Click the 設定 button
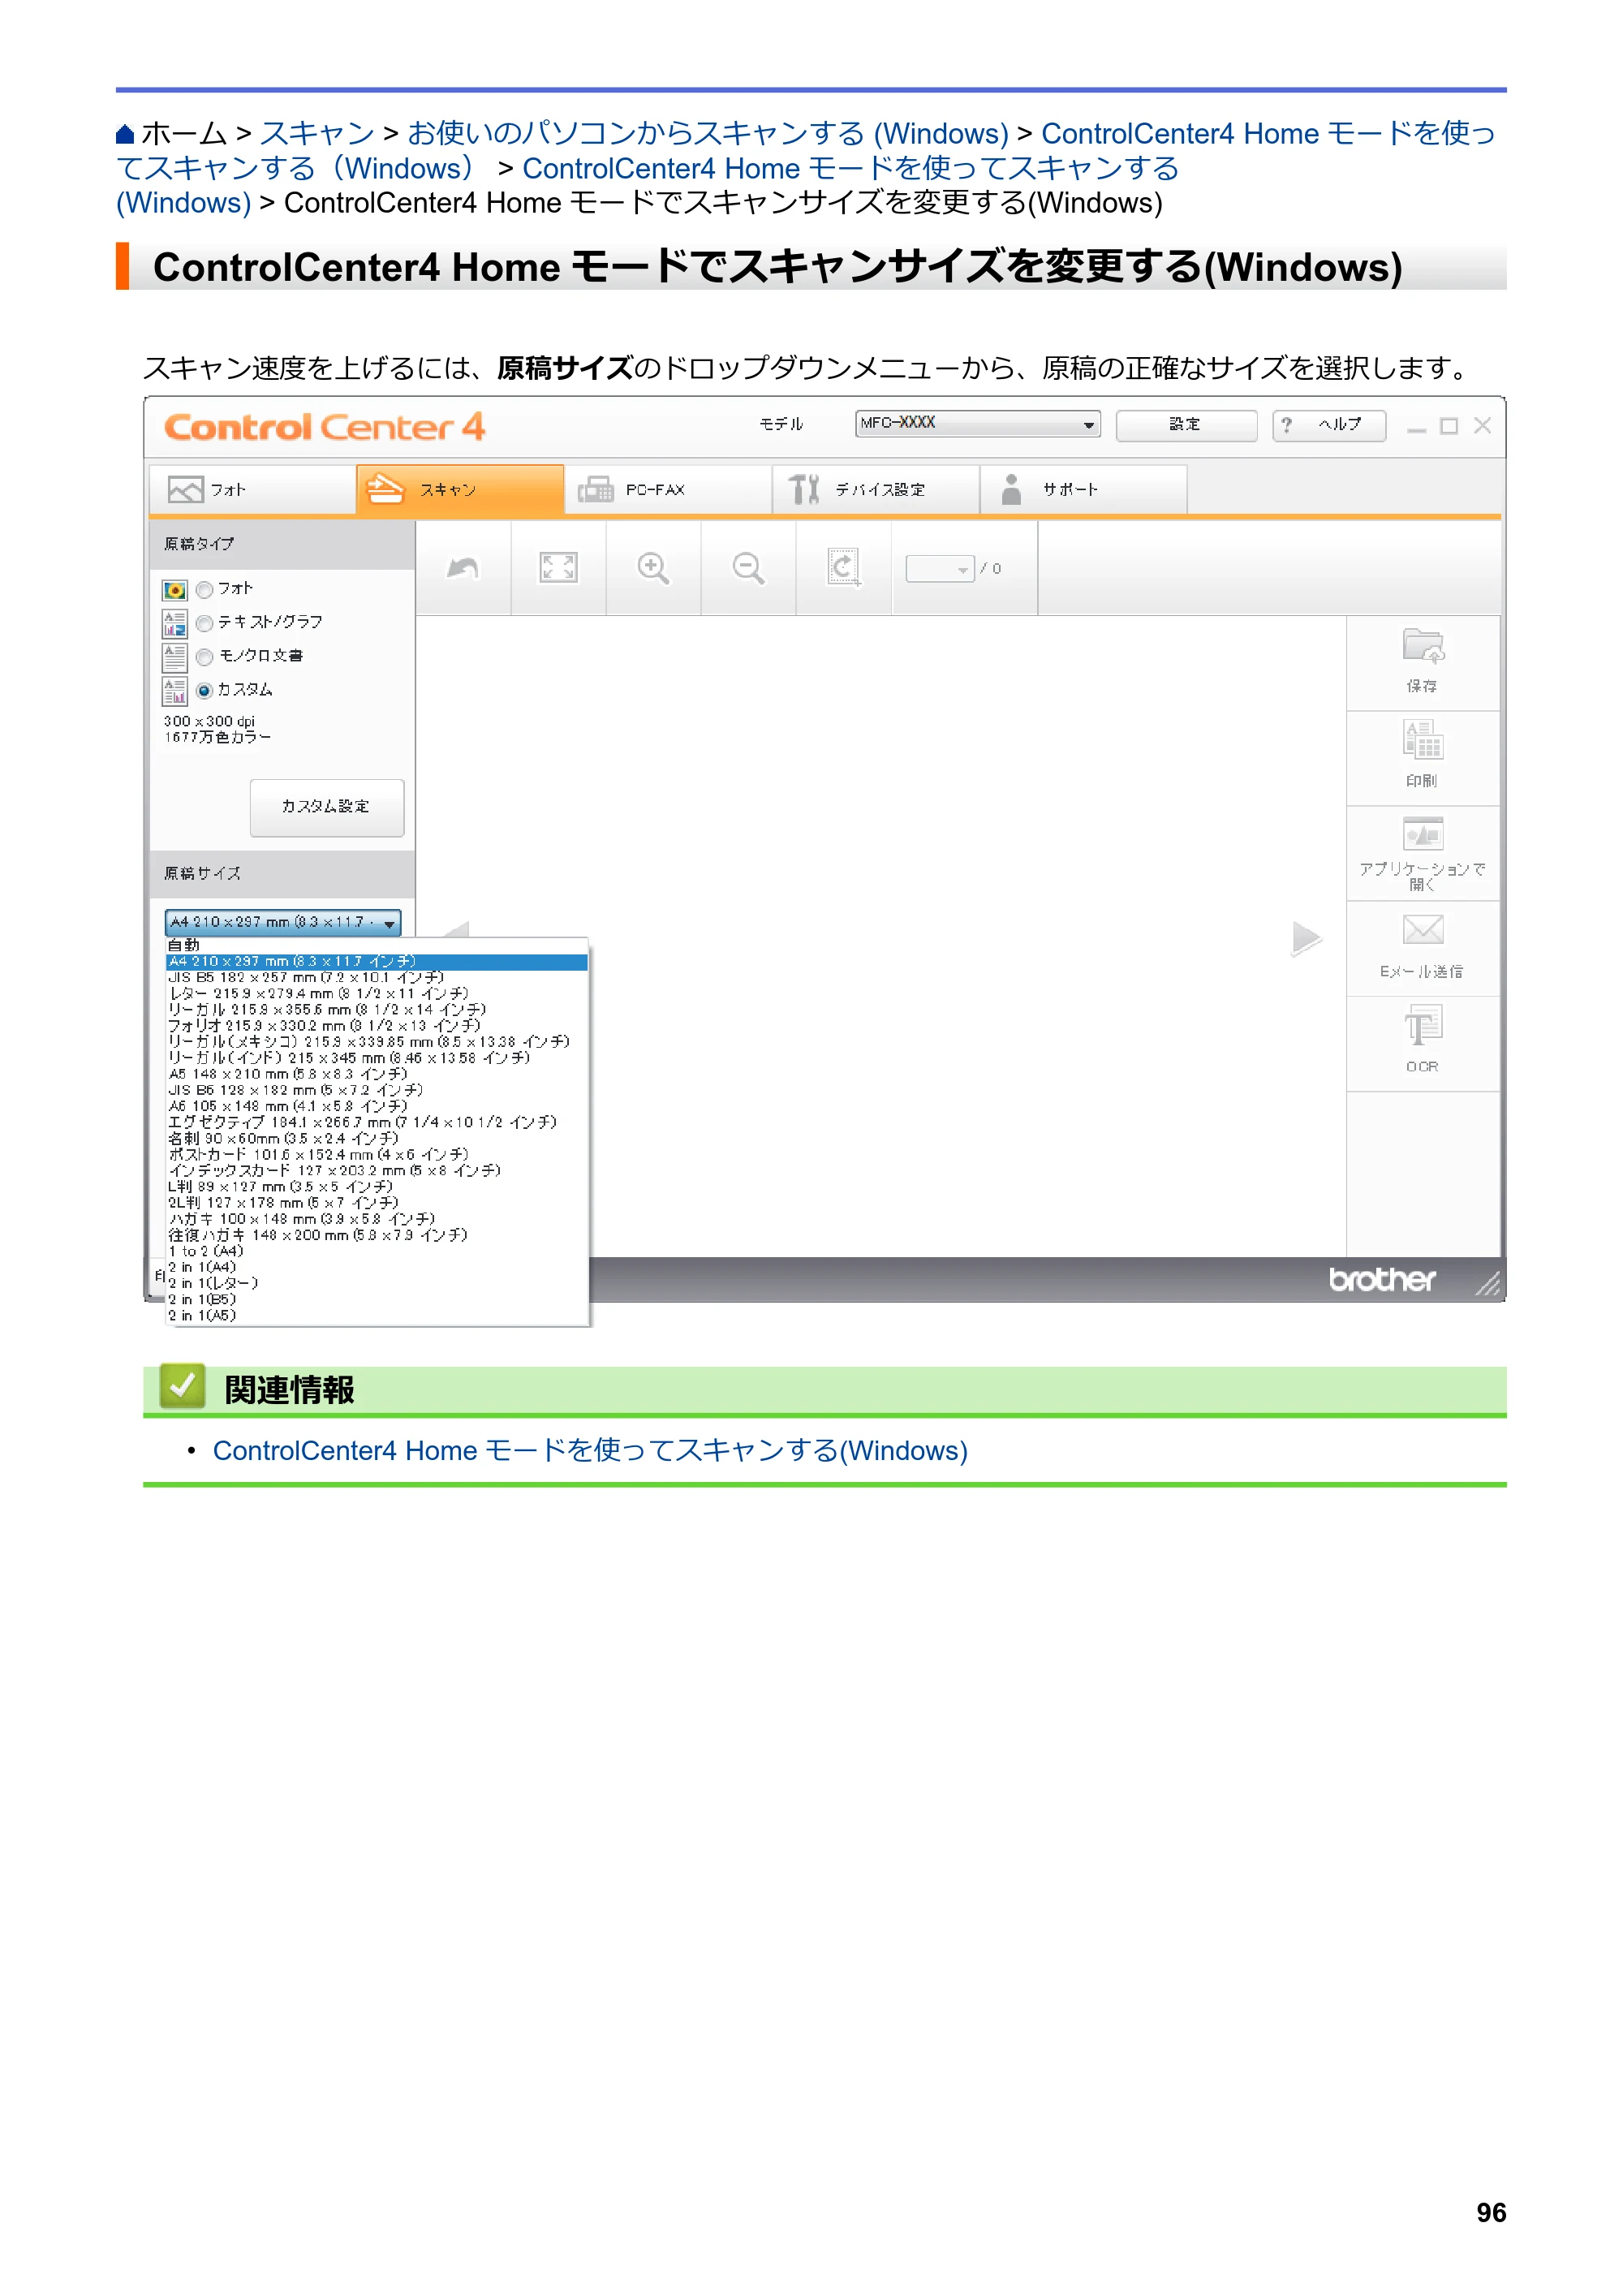The width and height of the screenshot is (1623, 2296). tap(1186, 425)
